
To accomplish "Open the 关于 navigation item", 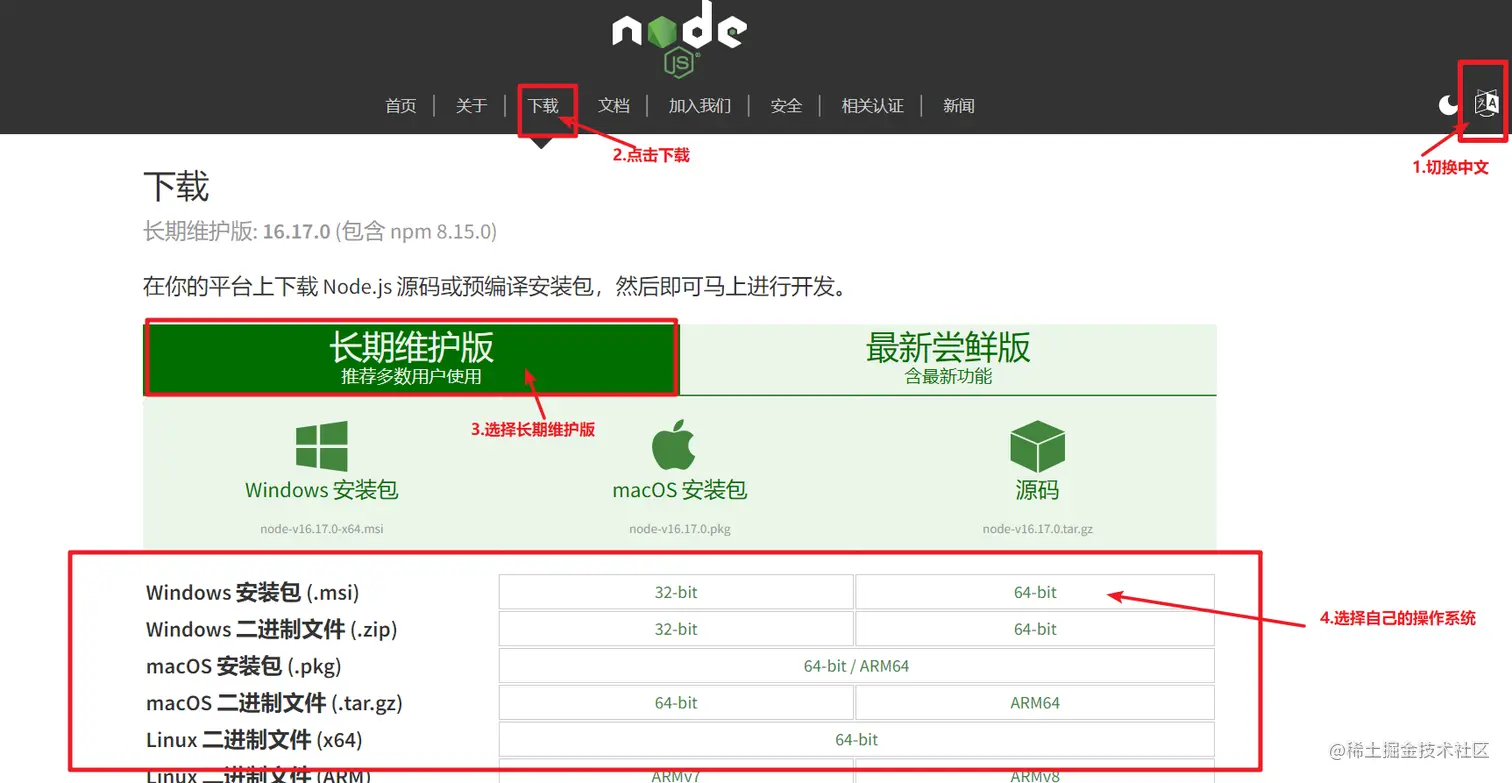I will point(472,106).
